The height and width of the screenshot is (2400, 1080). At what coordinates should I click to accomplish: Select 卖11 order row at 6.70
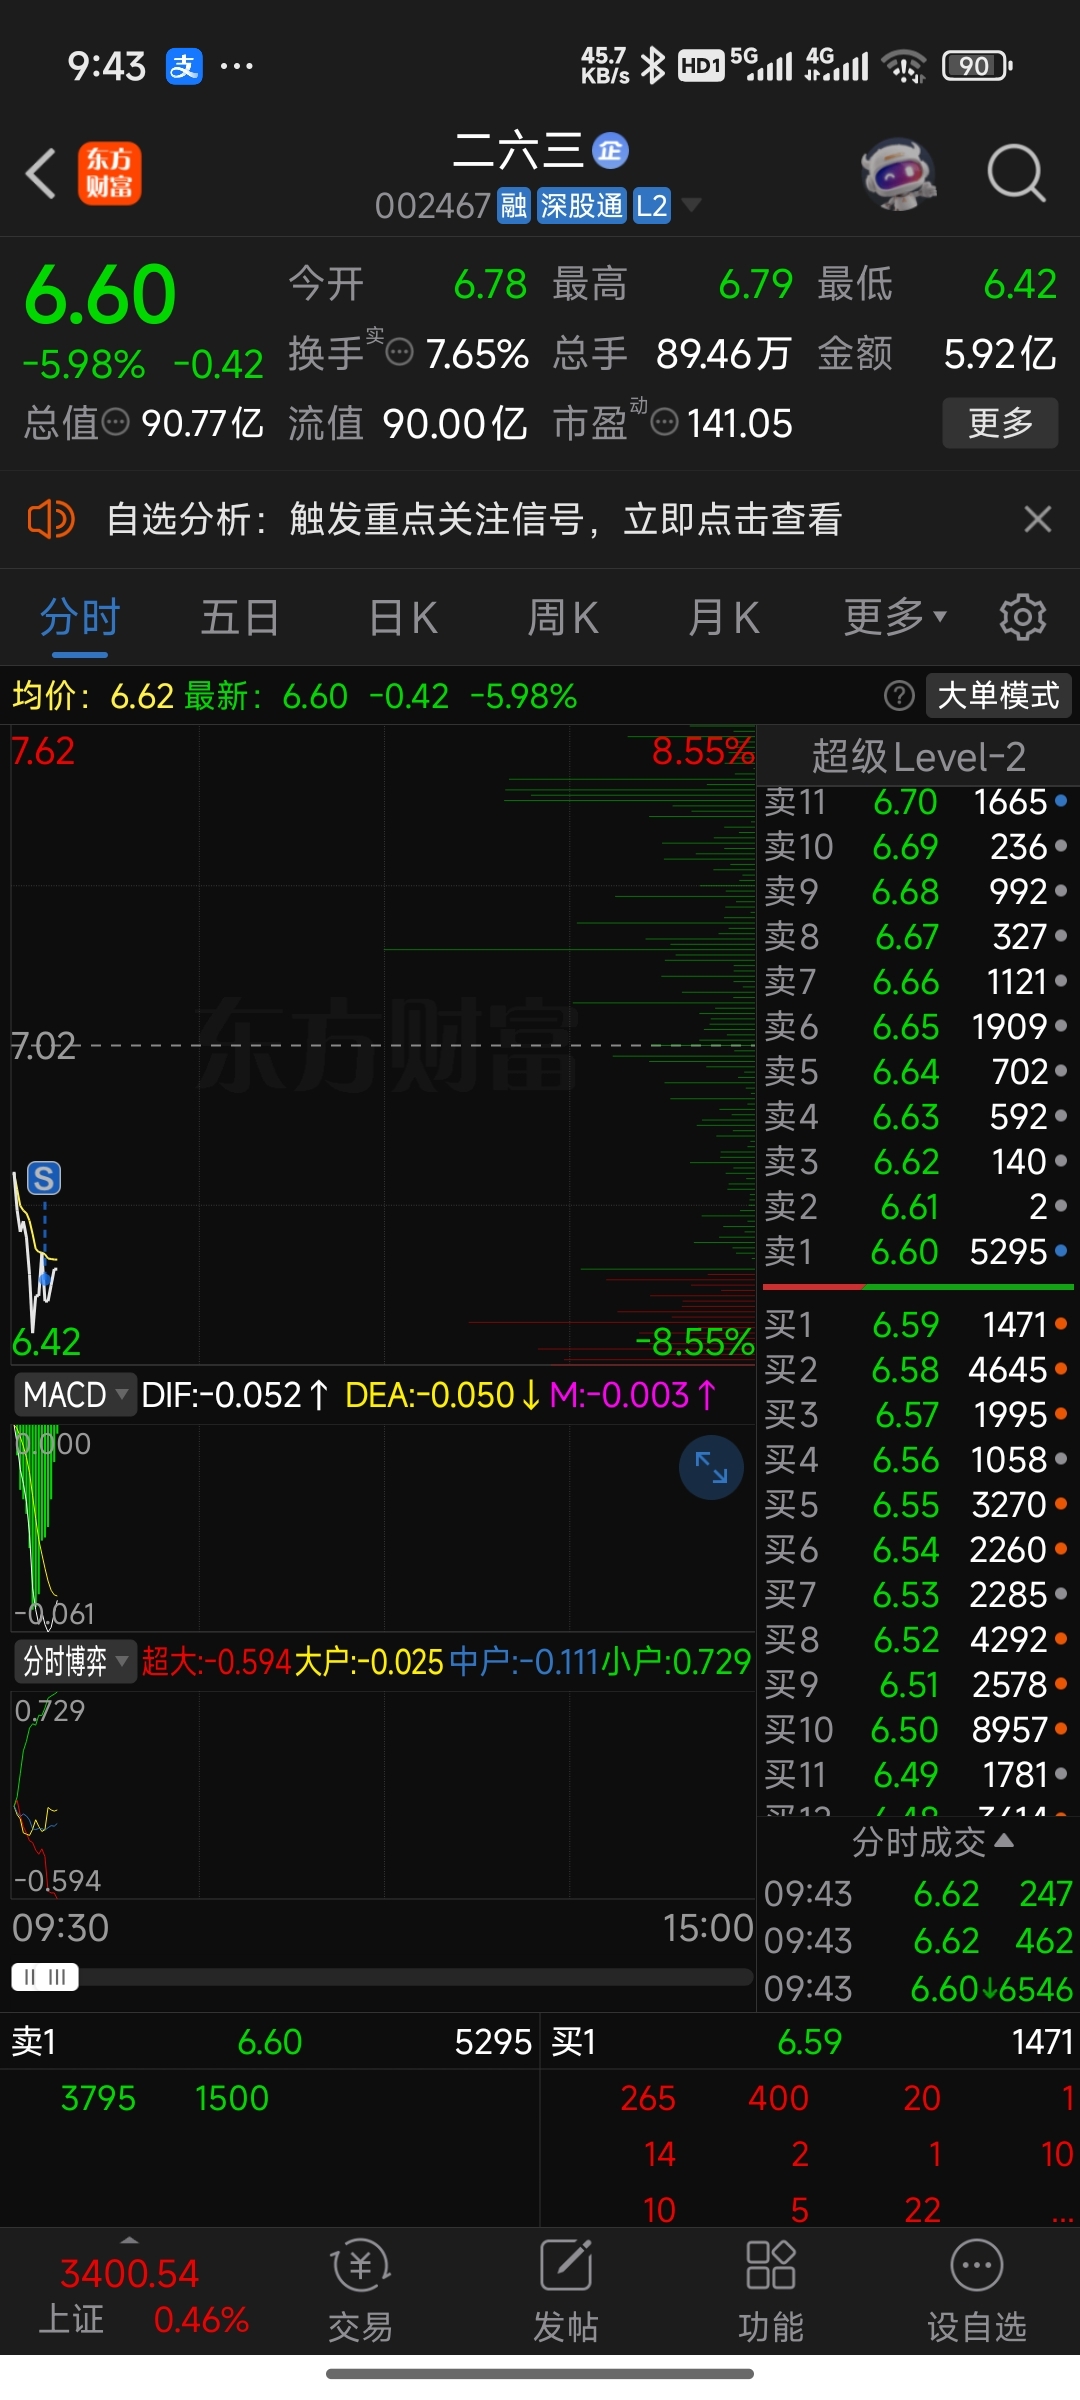917,802
